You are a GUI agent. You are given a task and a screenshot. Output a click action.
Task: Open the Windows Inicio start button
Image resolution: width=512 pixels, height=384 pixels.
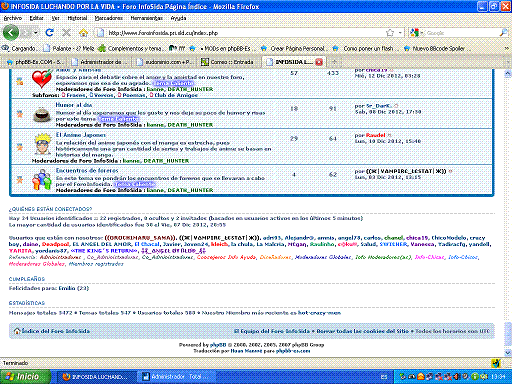25,377
